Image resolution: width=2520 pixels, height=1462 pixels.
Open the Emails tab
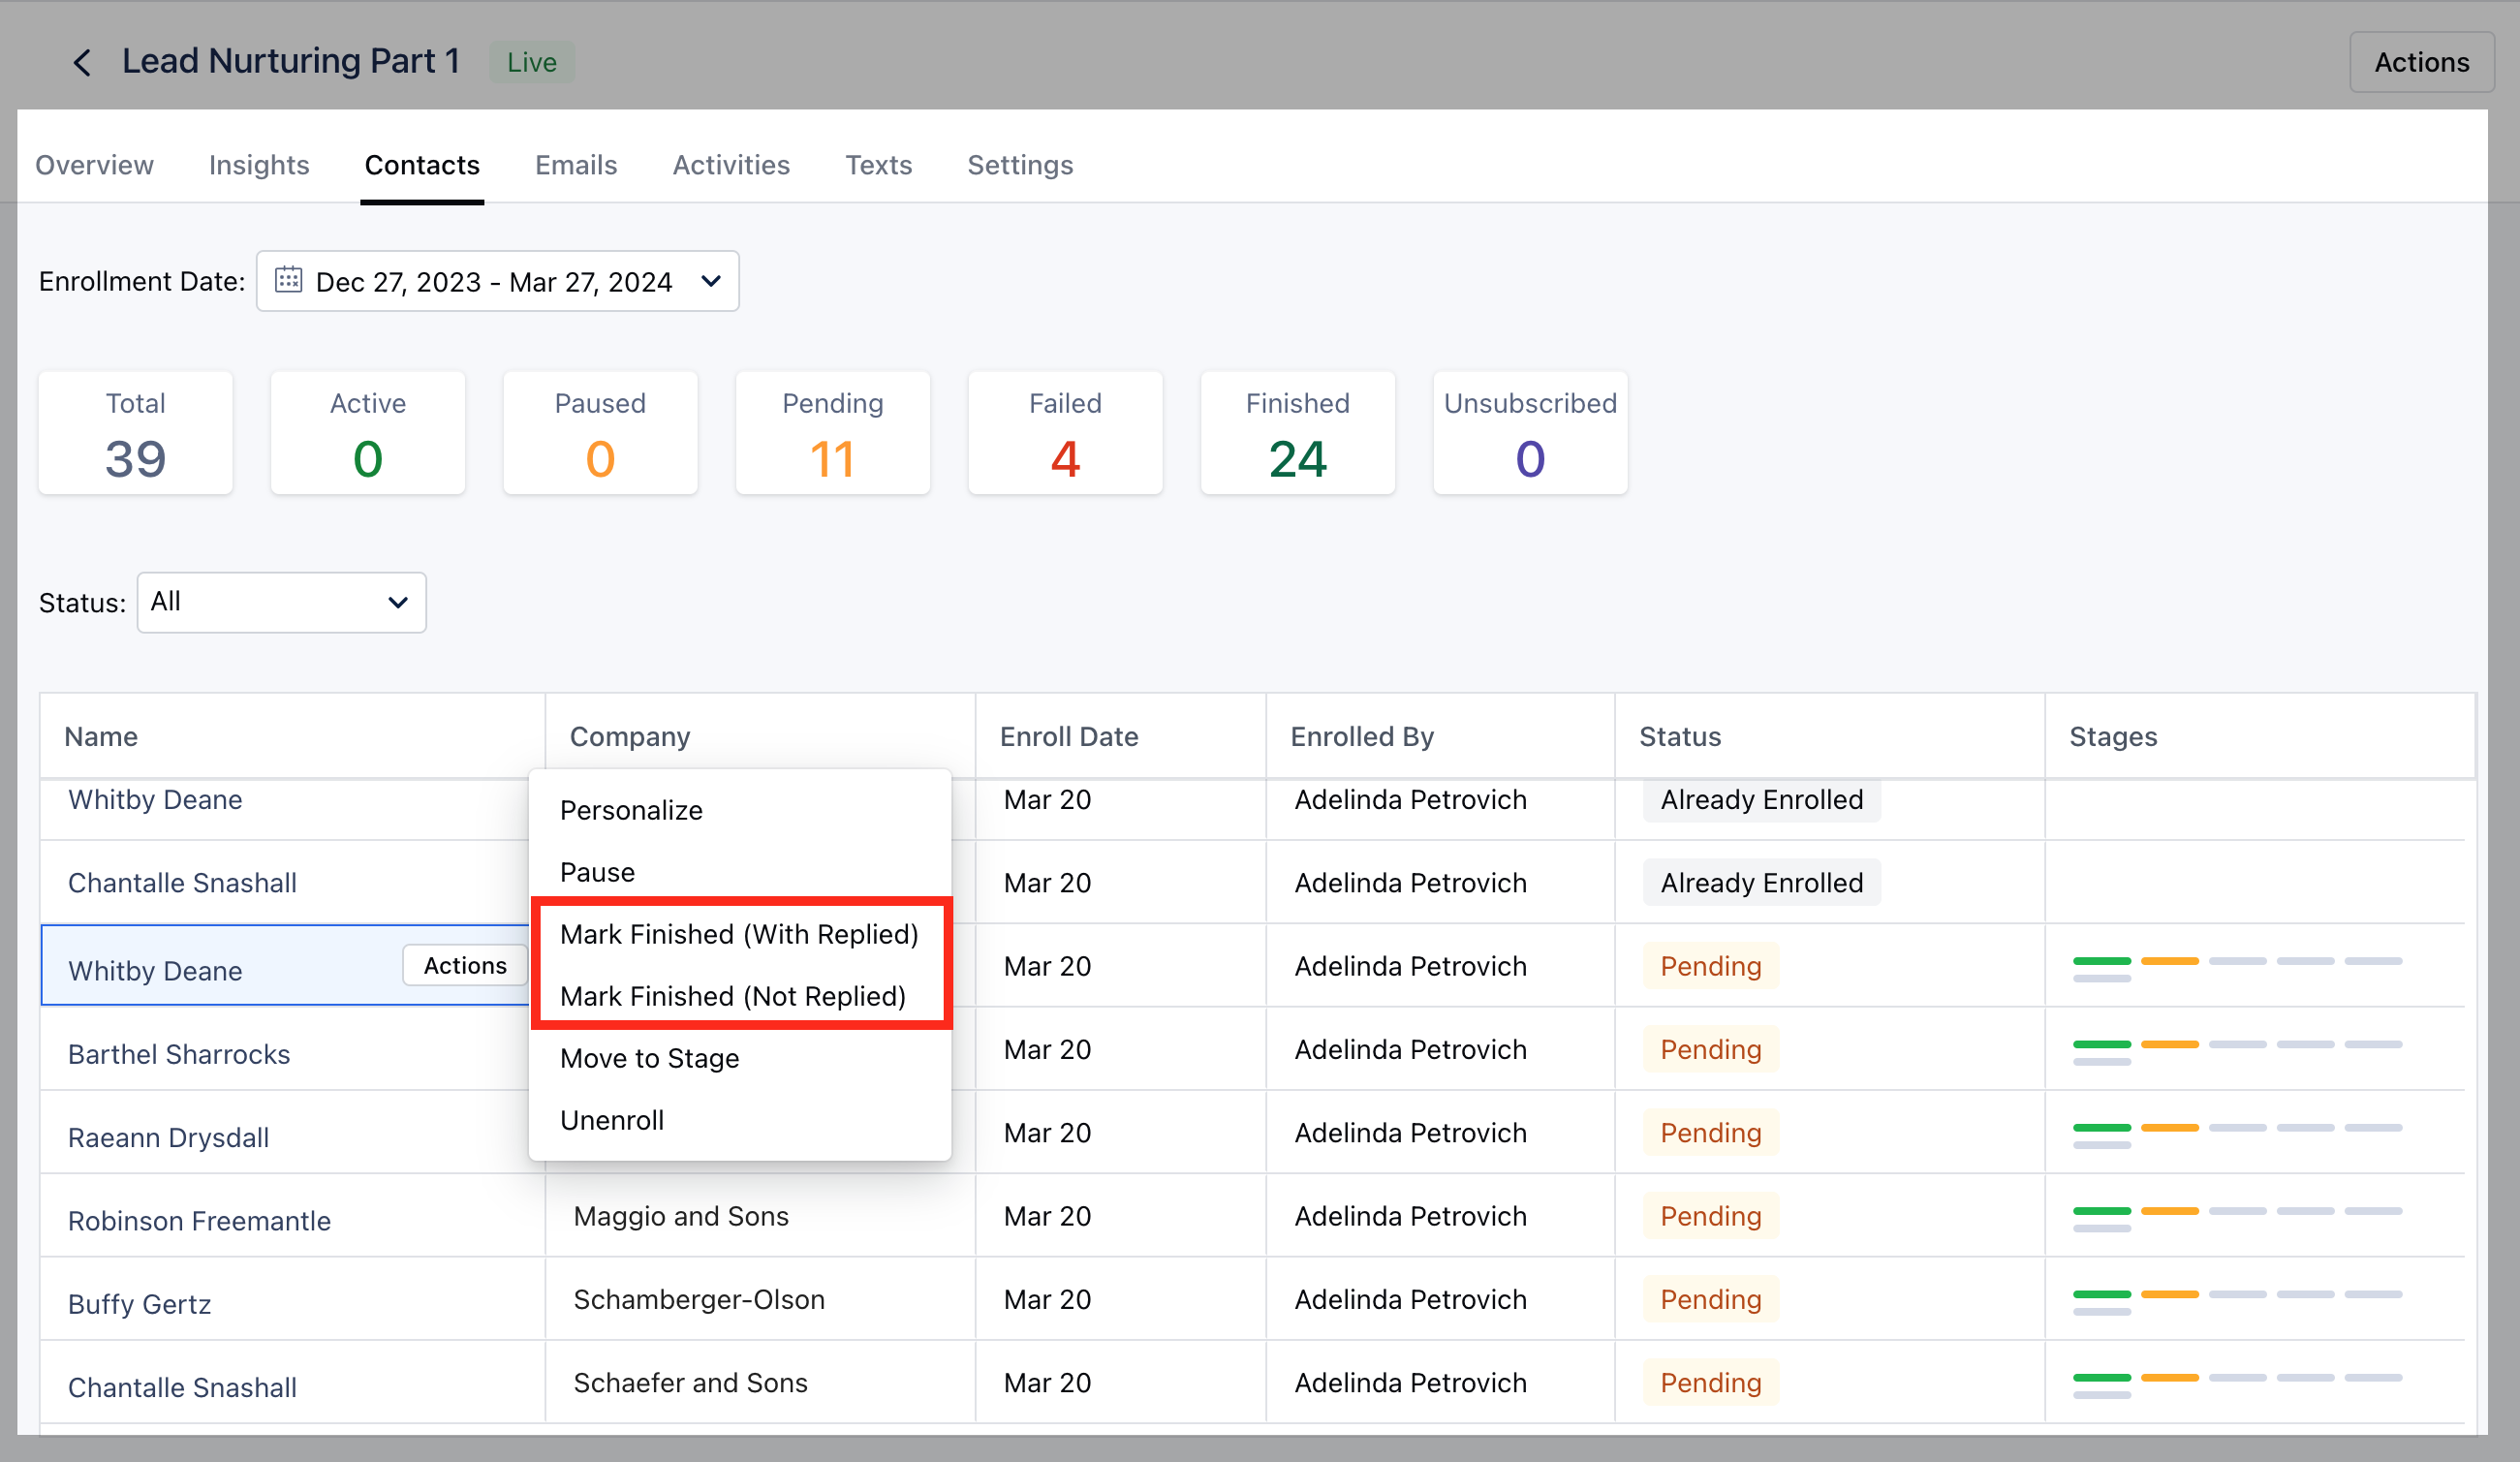[576, 165]
